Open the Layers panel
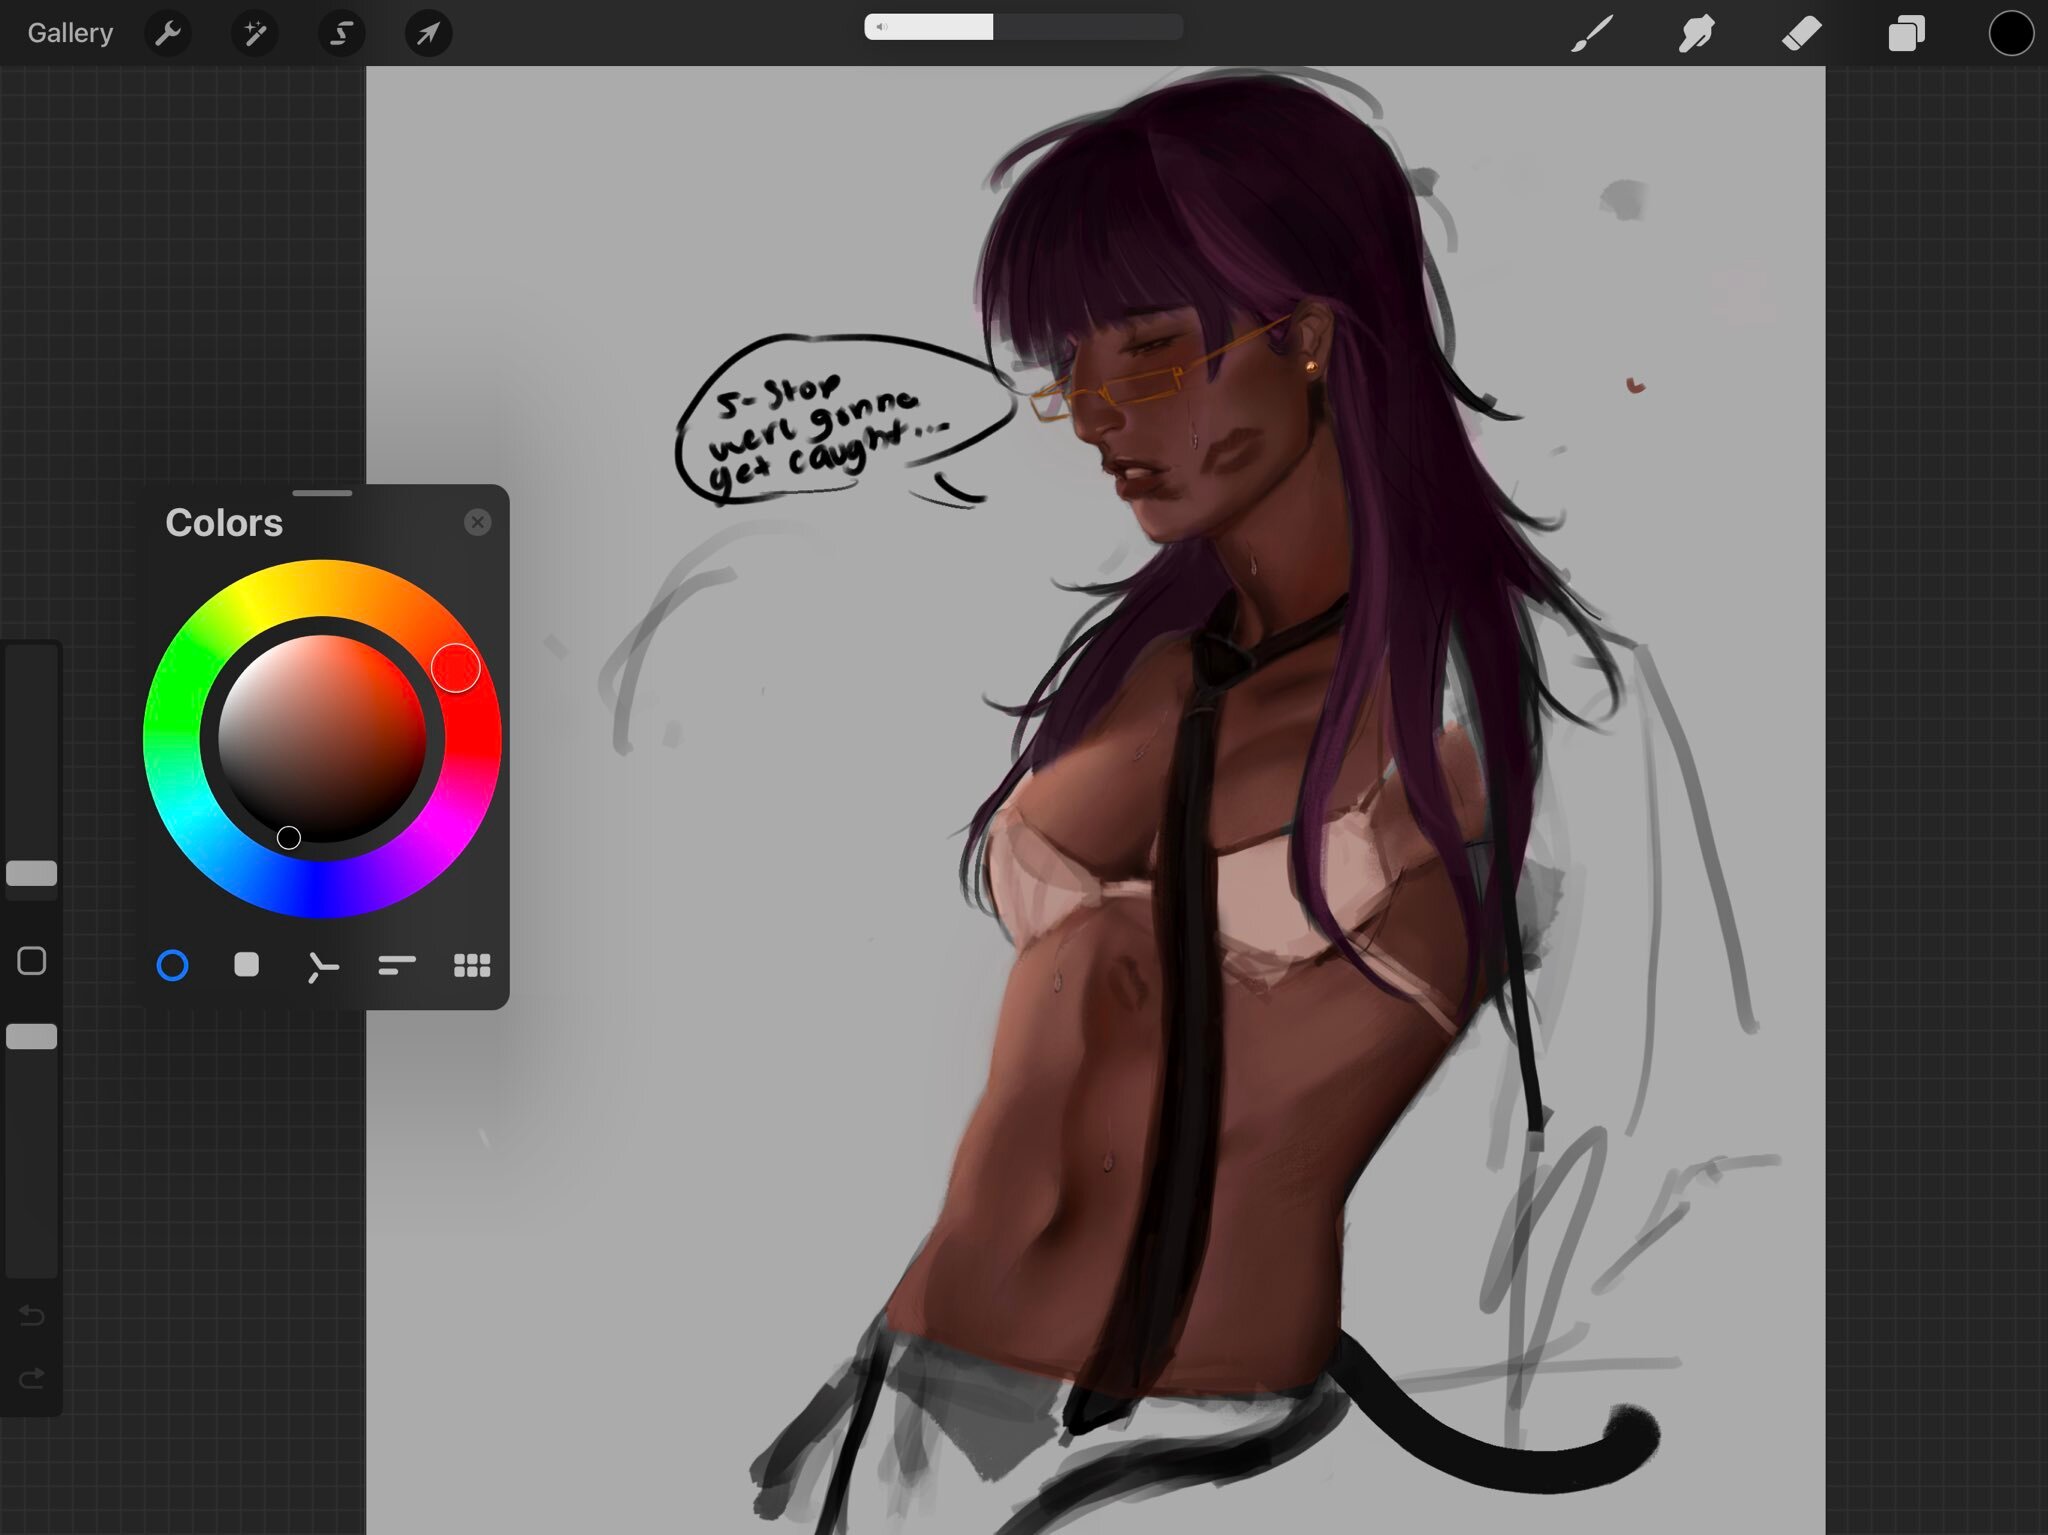Image resolution: width=2048 pixels, height=1535 pixels. [x=1906, y=33]
